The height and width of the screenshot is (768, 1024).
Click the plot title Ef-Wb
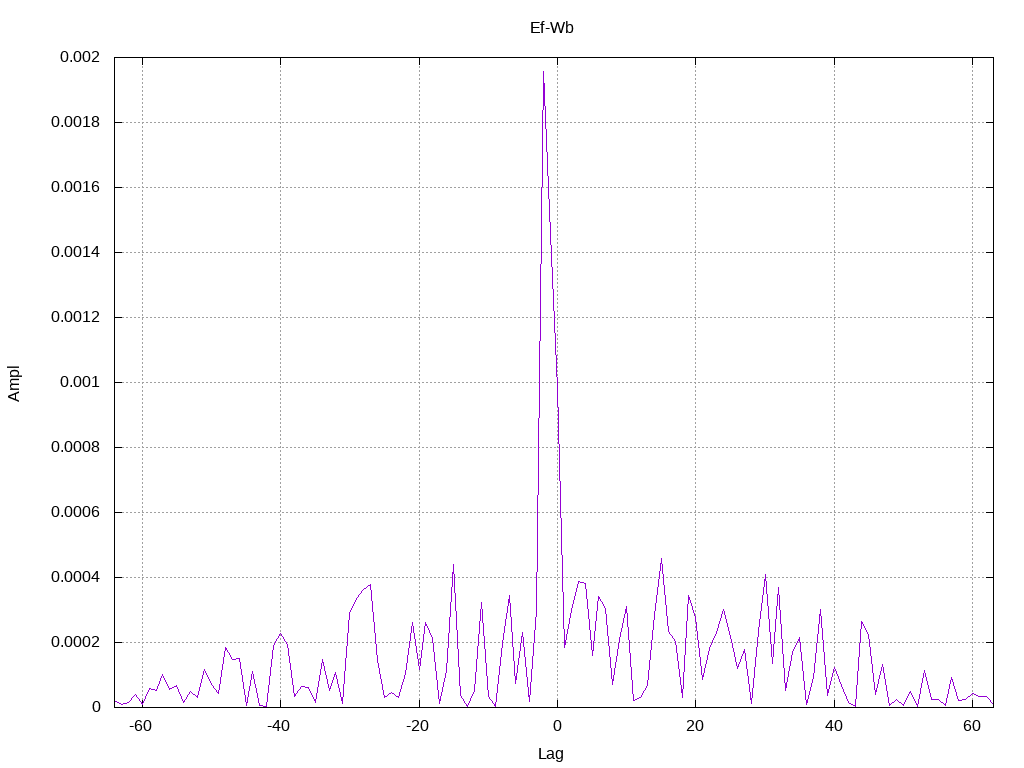pyautogui.click(x=552, y=28)
